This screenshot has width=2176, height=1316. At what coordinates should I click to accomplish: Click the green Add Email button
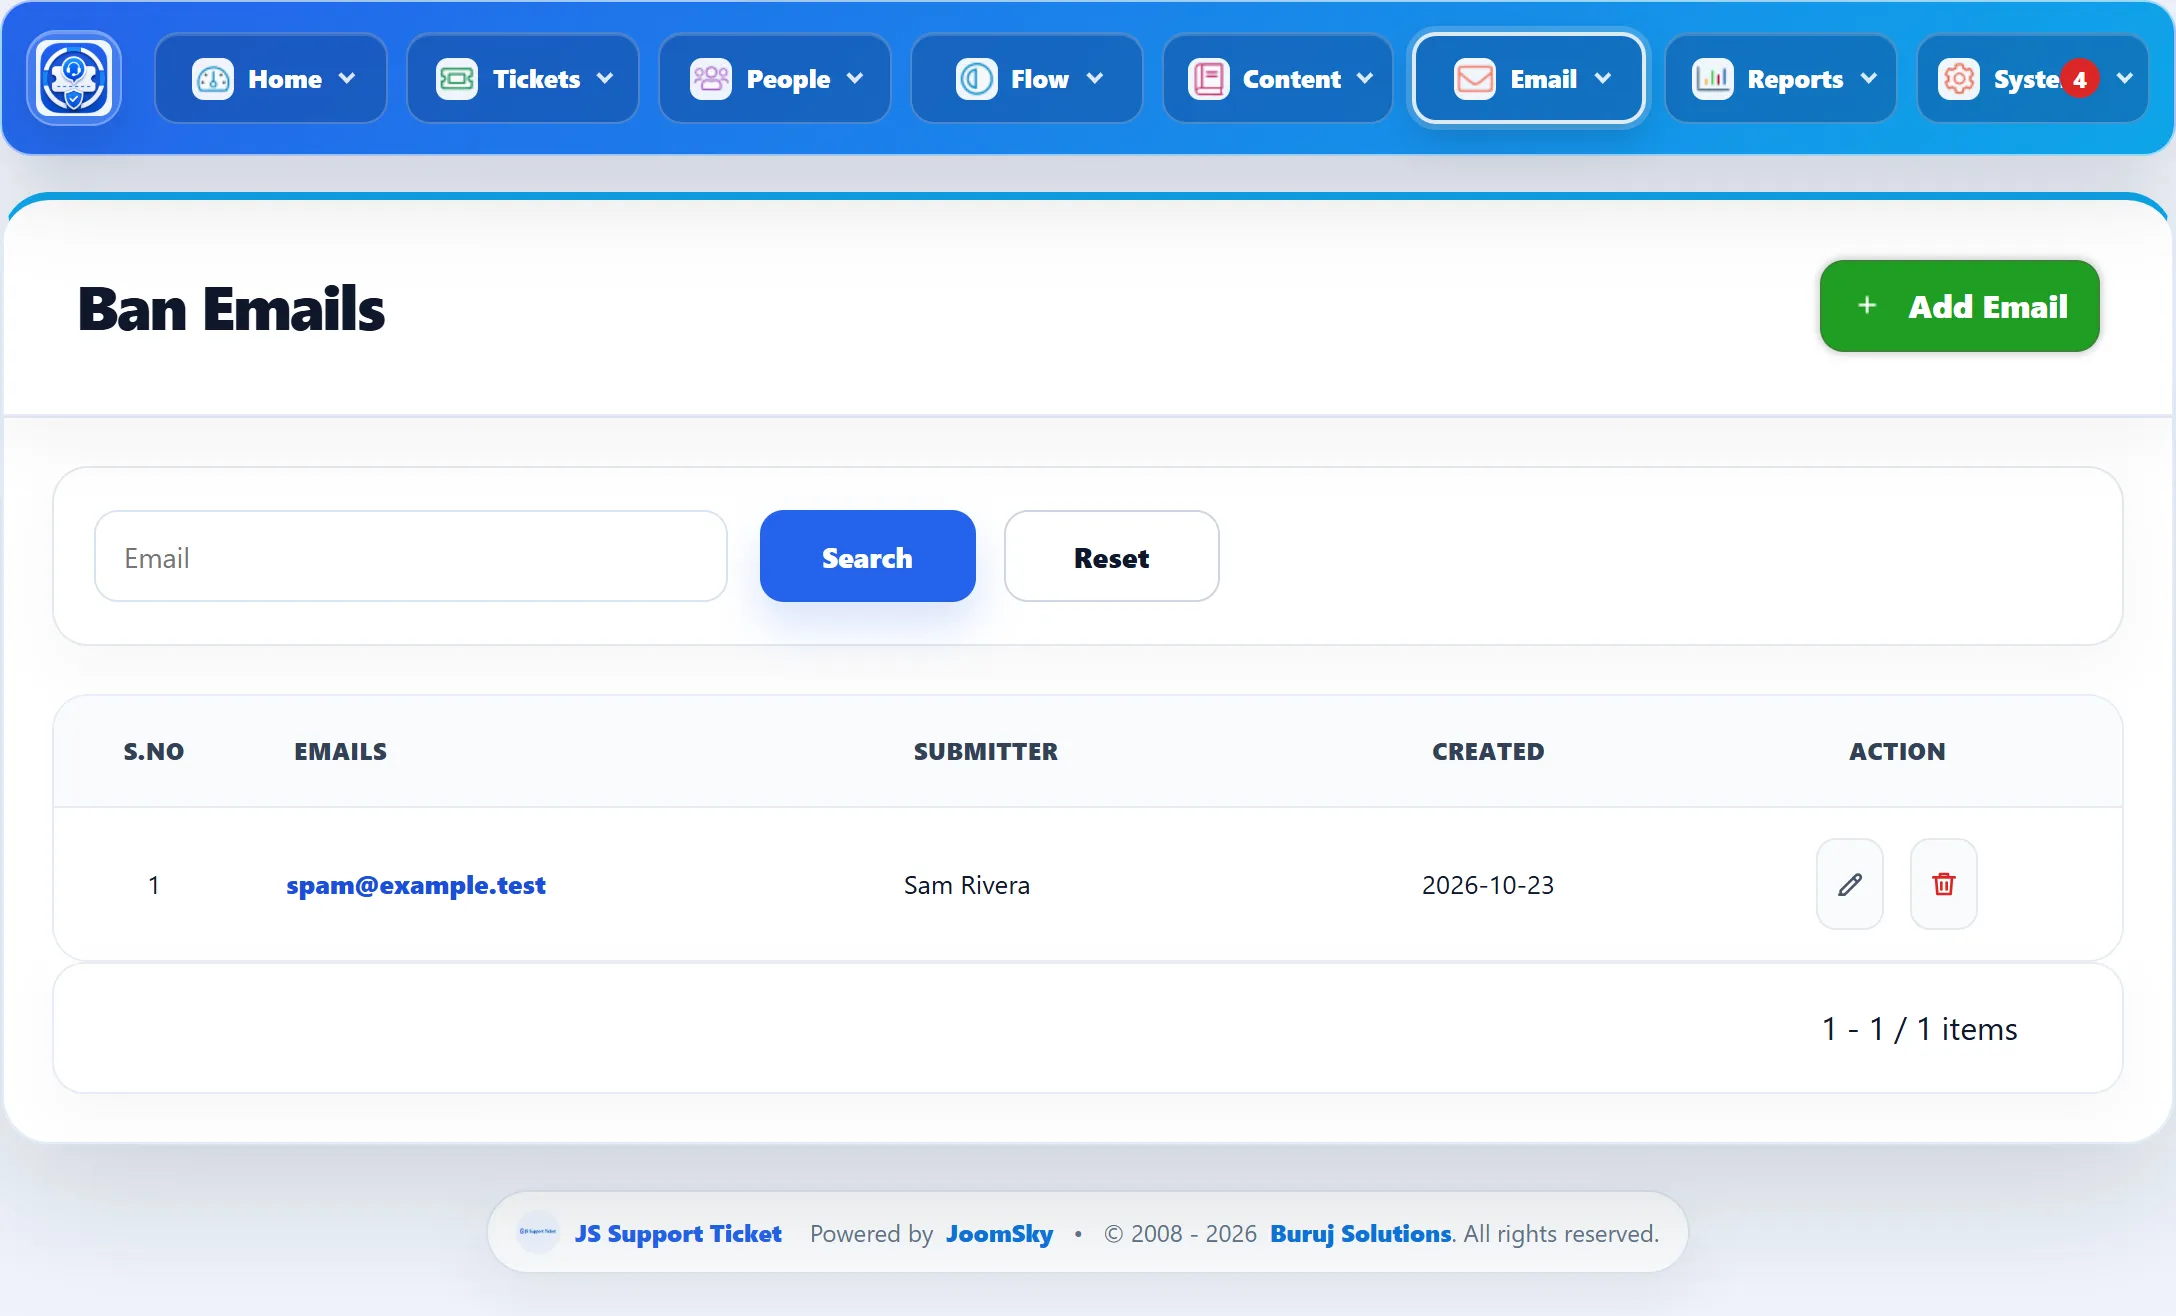tap(1959, 306)
